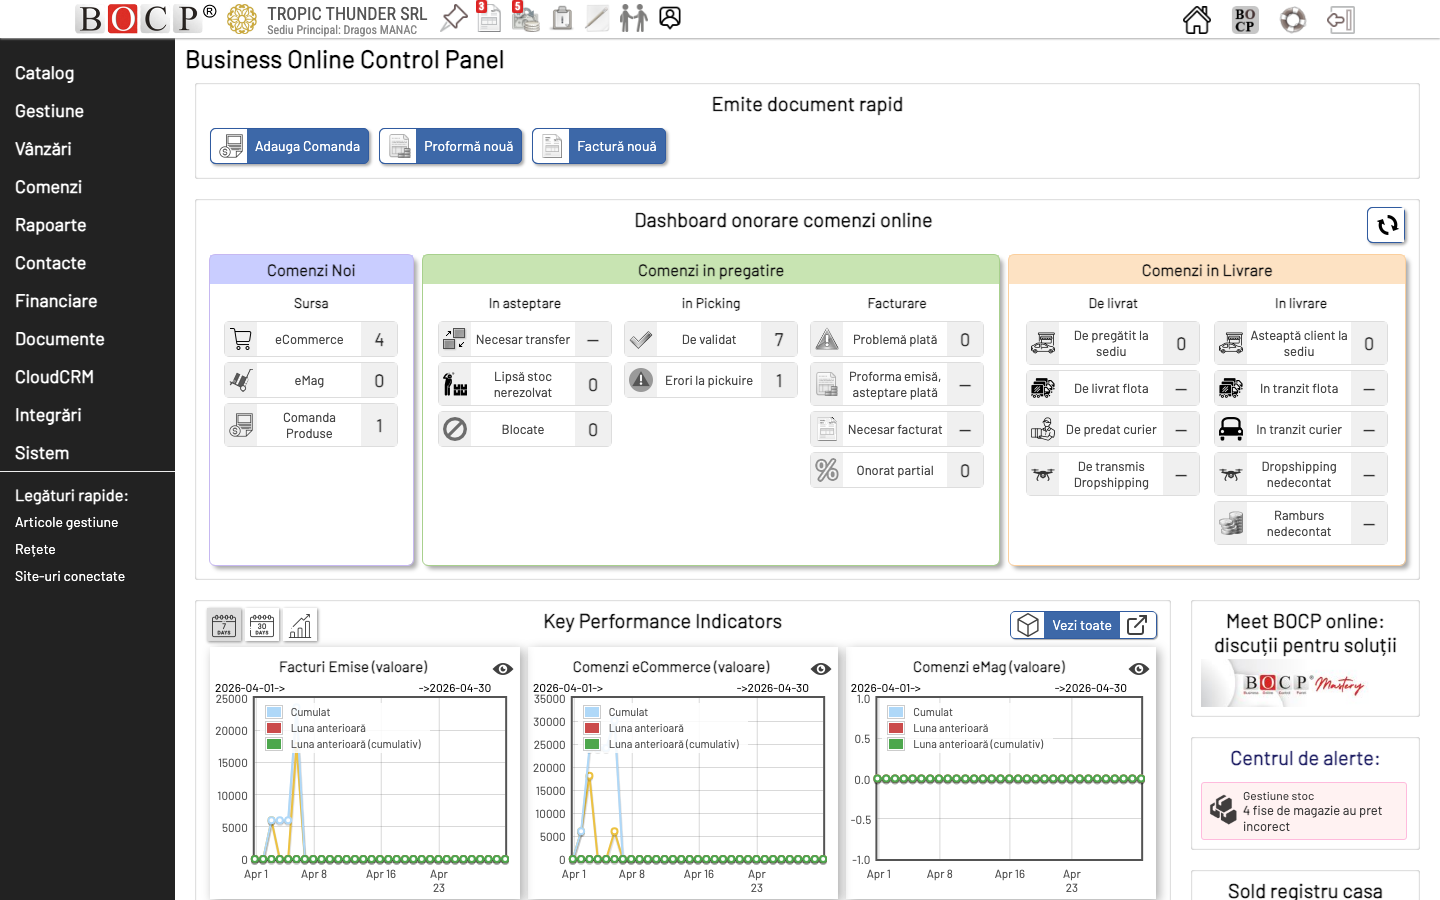Click the home icon in top bar

point(1196,20)
